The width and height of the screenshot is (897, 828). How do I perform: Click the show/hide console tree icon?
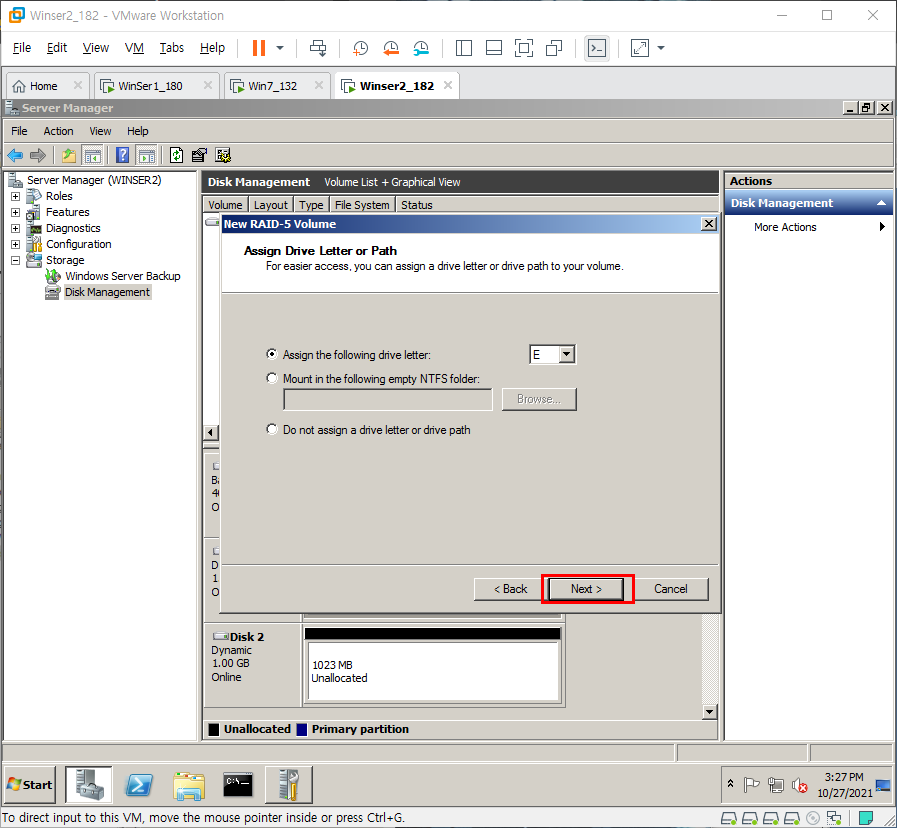[x=93, y=155]
